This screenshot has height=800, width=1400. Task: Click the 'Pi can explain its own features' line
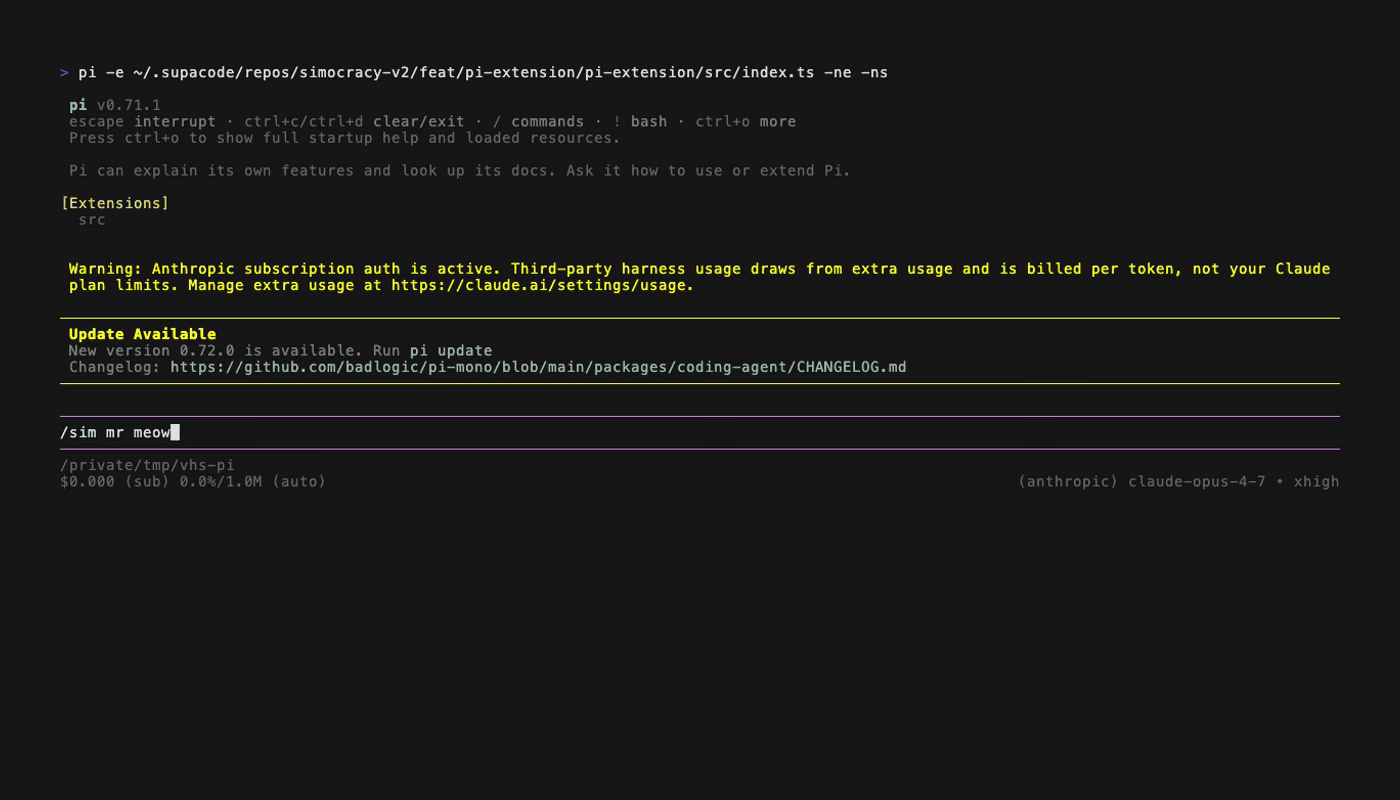coord(460,171)
